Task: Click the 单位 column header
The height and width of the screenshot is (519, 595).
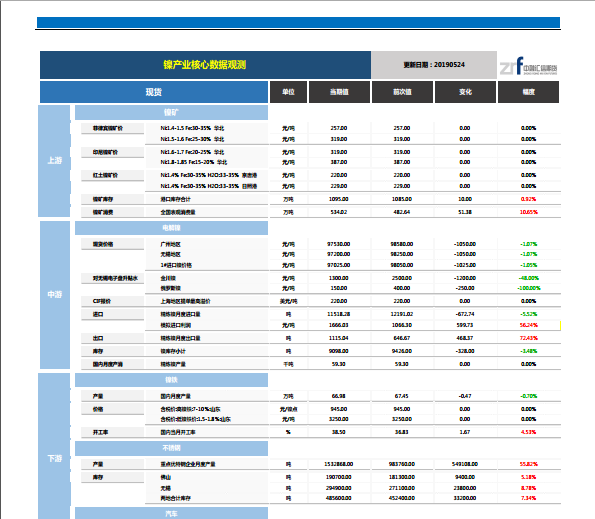Action: [x=288, y=92]
